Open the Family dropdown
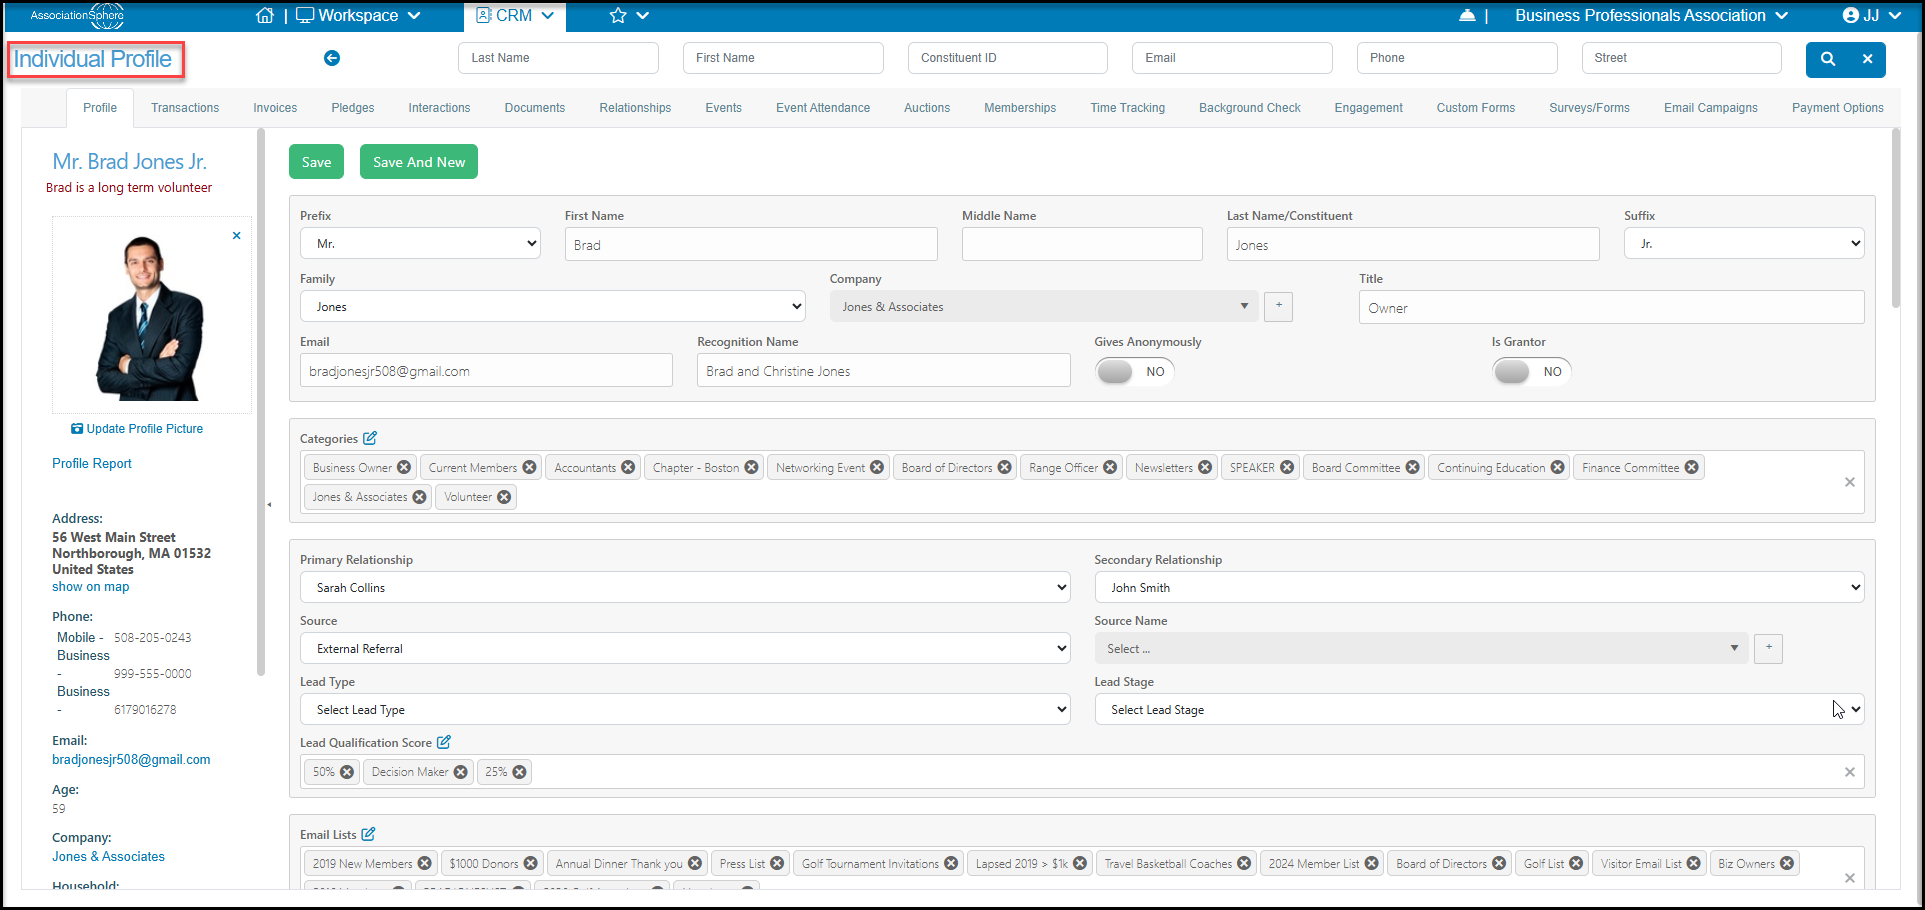Image resolution: width=1925 pixels, height=910 pixels. pos(552,306)
